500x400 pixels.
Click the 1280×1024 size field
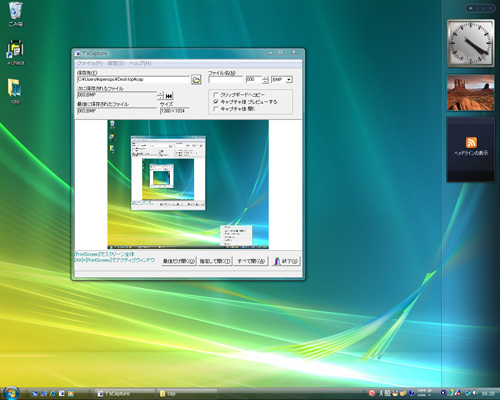pos(175,111)
